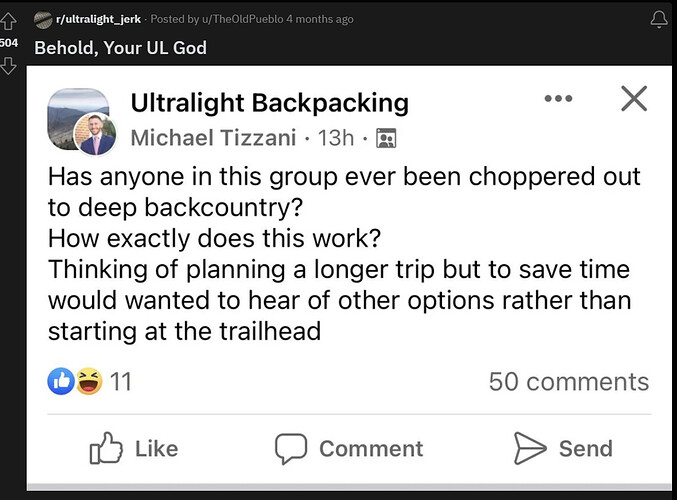This screenshot has width=677, height=500.
Task: Click Michael Tizzani's author name
Action: click(213, 138)
